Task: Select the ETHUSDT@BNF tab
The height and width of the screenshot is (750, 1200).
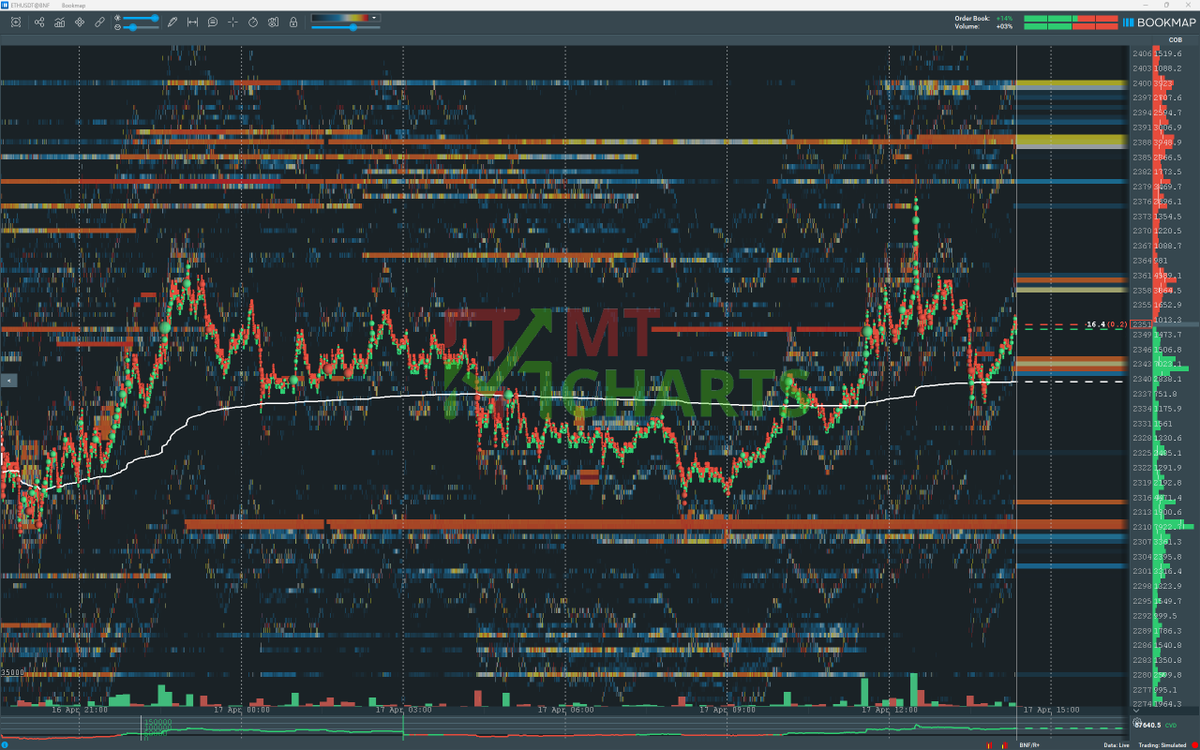Action: (30, 5)
